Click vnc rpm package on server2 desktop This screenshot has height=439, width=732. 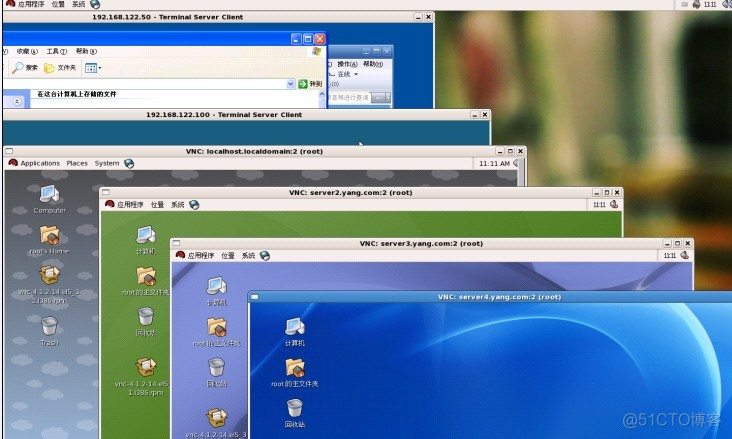click(x=145, y=369)
